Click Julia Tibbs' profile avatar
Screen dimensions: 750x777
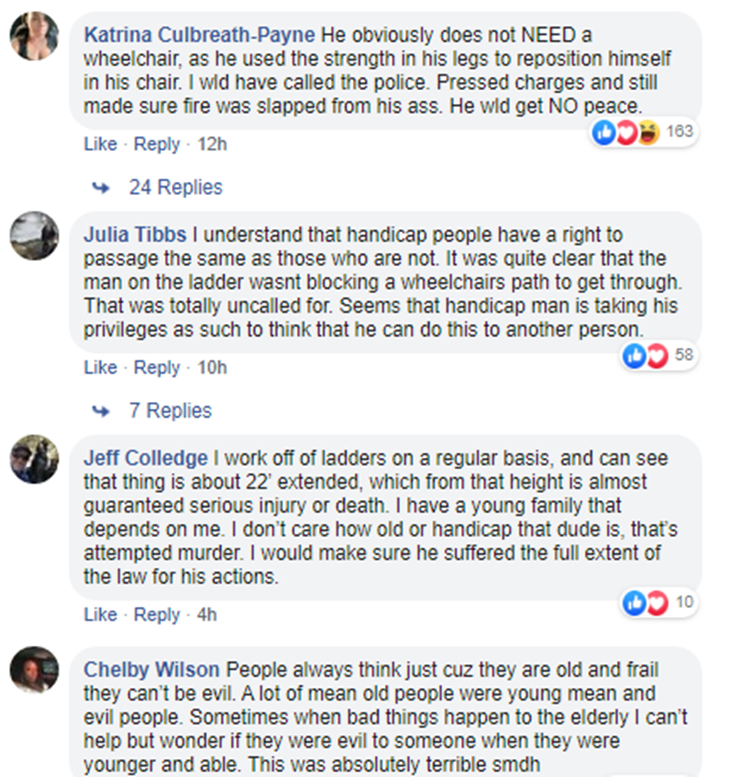click(x=33, y=236)
